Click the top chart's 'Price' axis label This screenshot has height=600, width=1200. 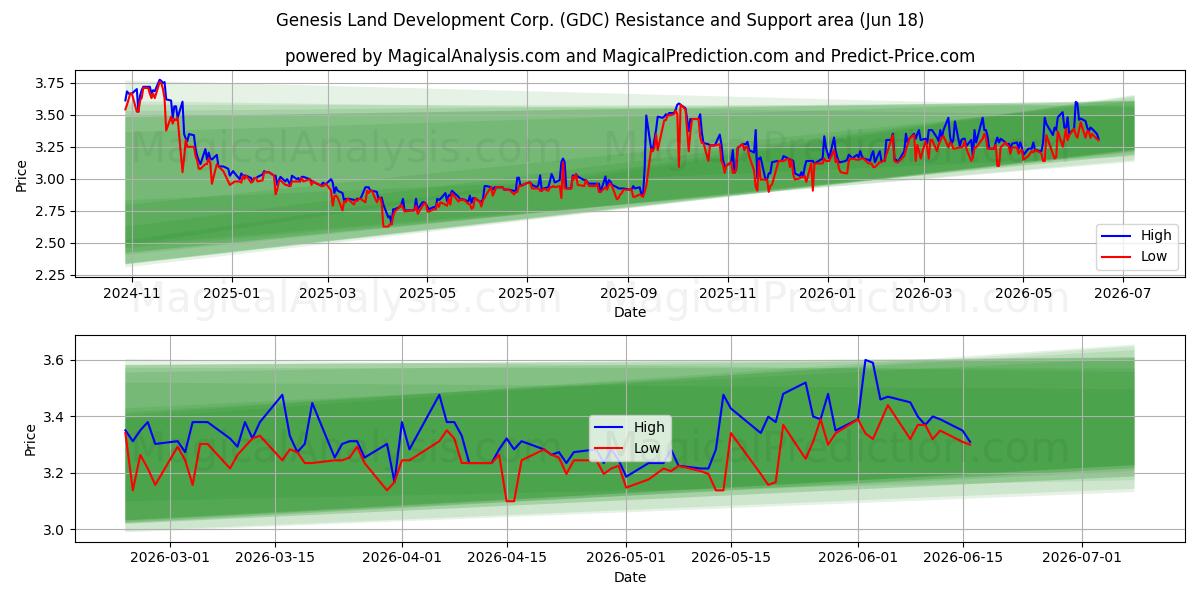click(22, 176)
